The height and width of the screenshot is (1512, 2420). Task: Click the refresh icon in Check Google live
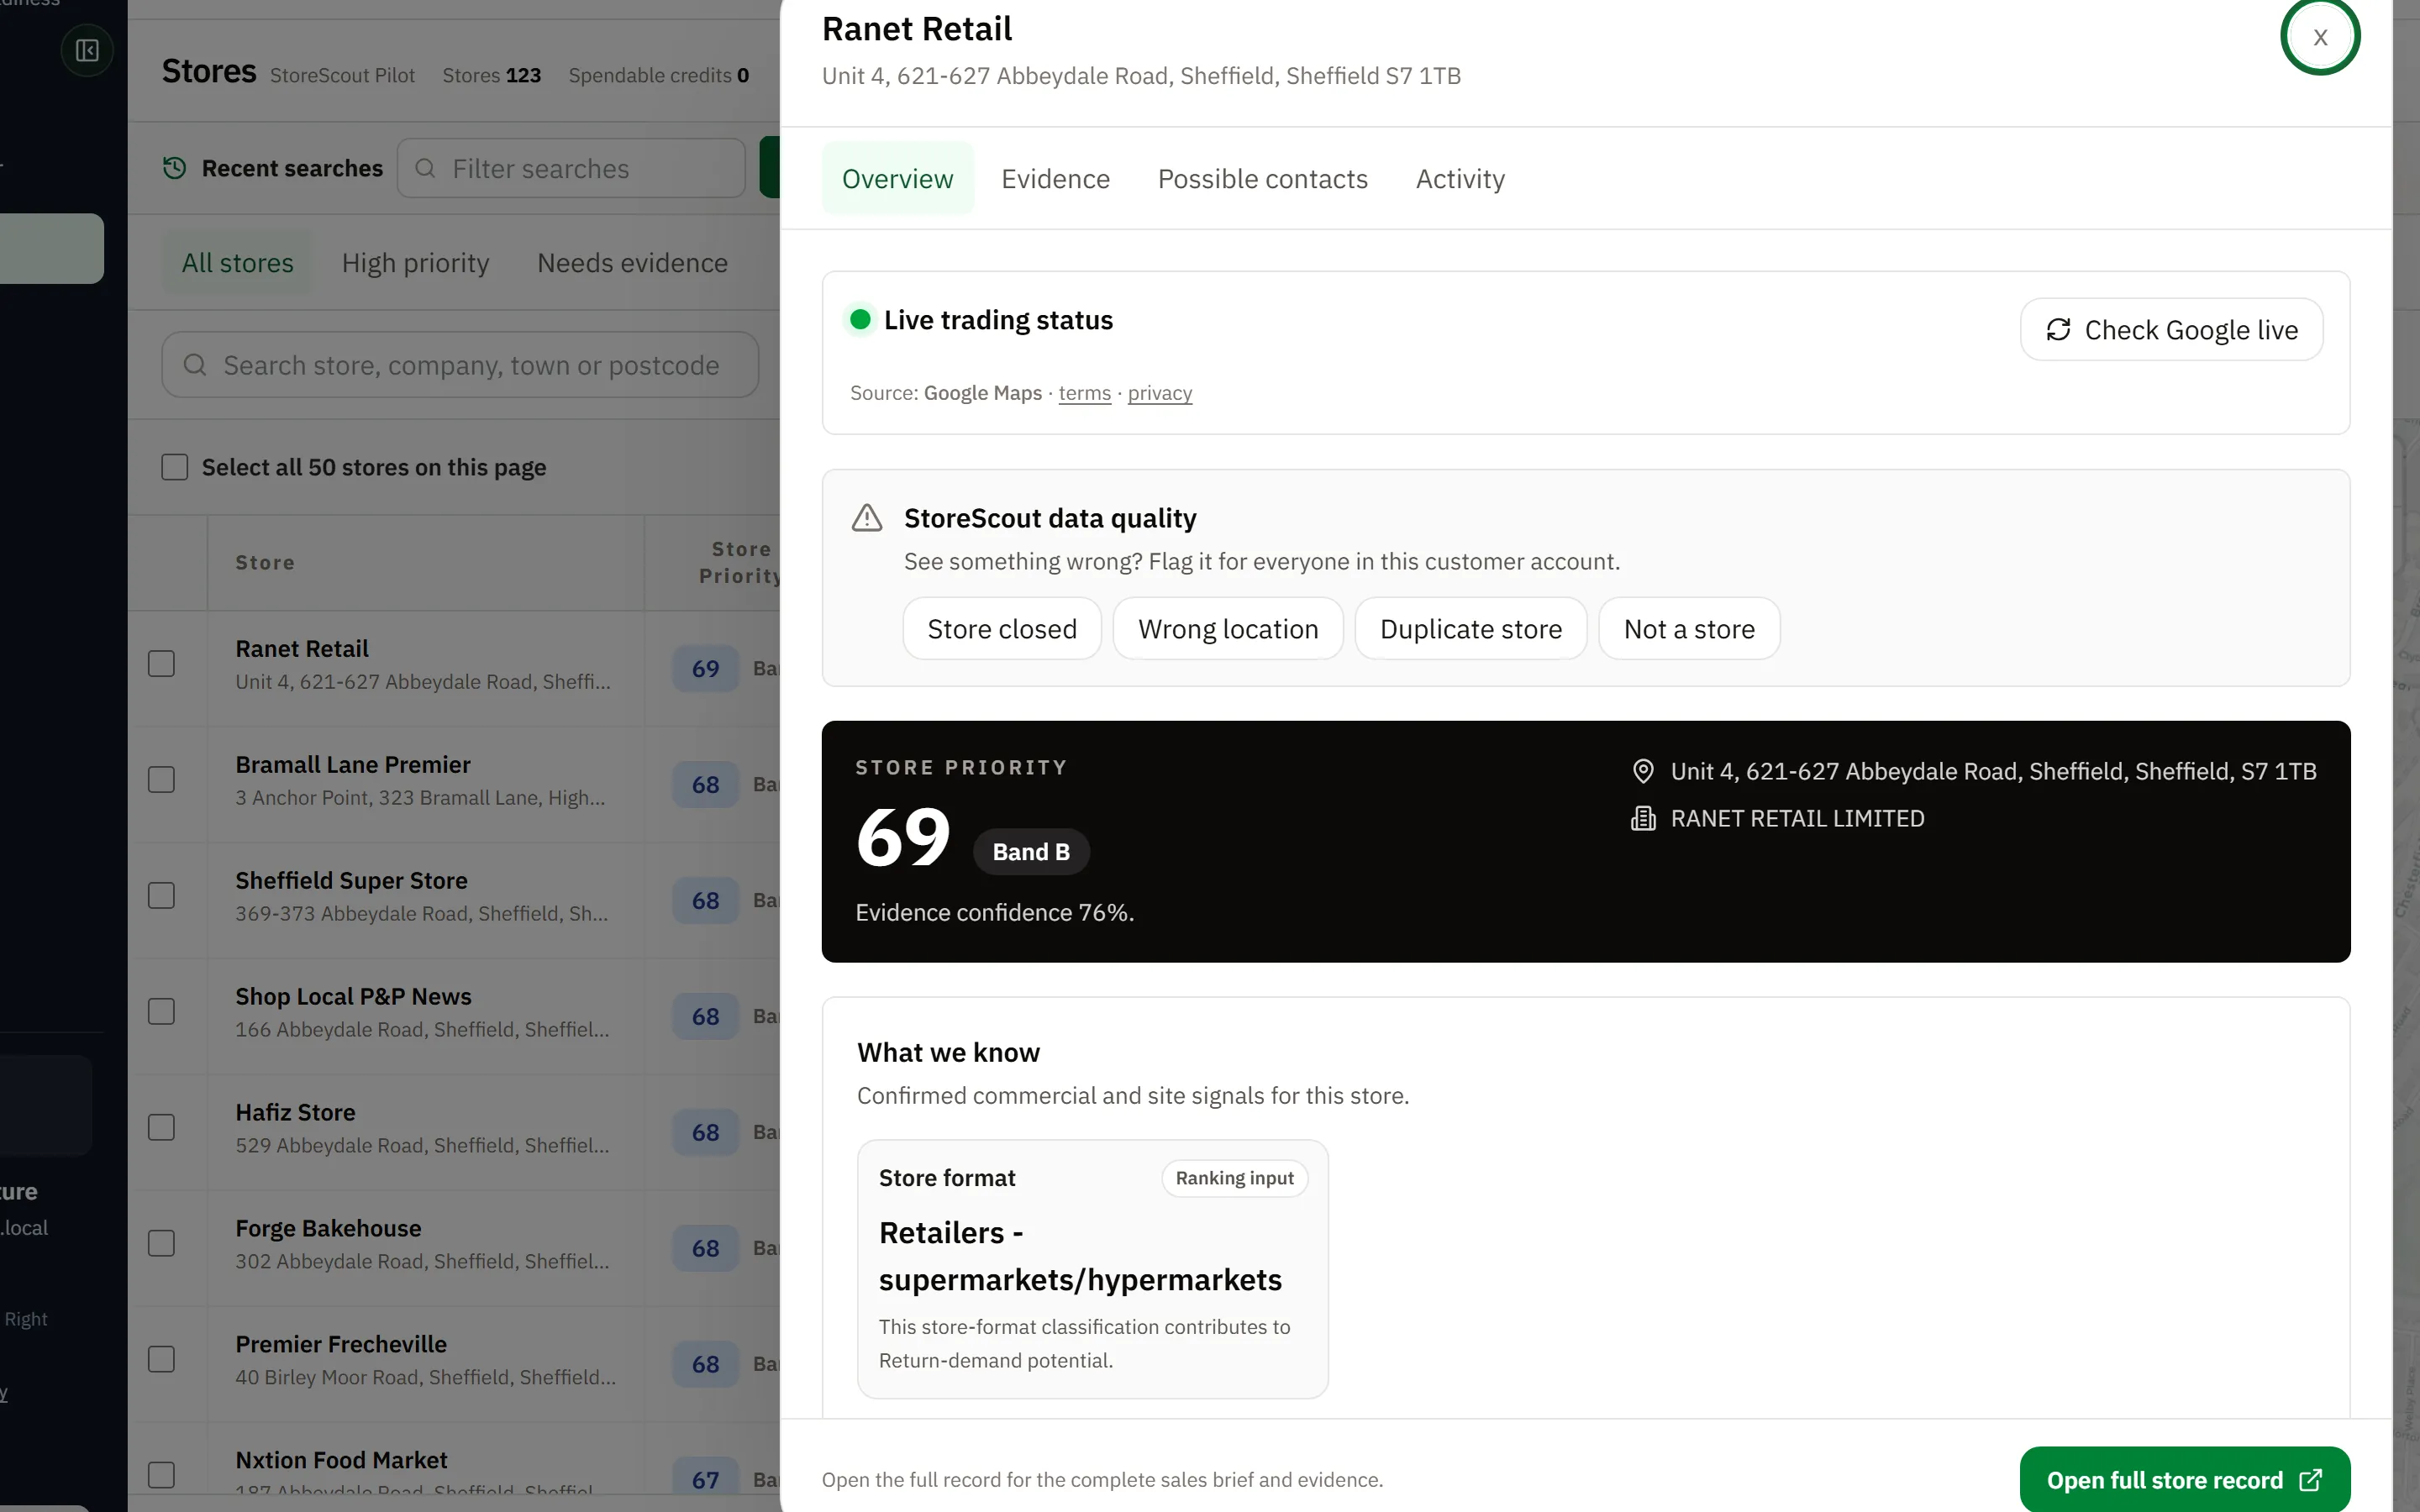point(2058,330)
